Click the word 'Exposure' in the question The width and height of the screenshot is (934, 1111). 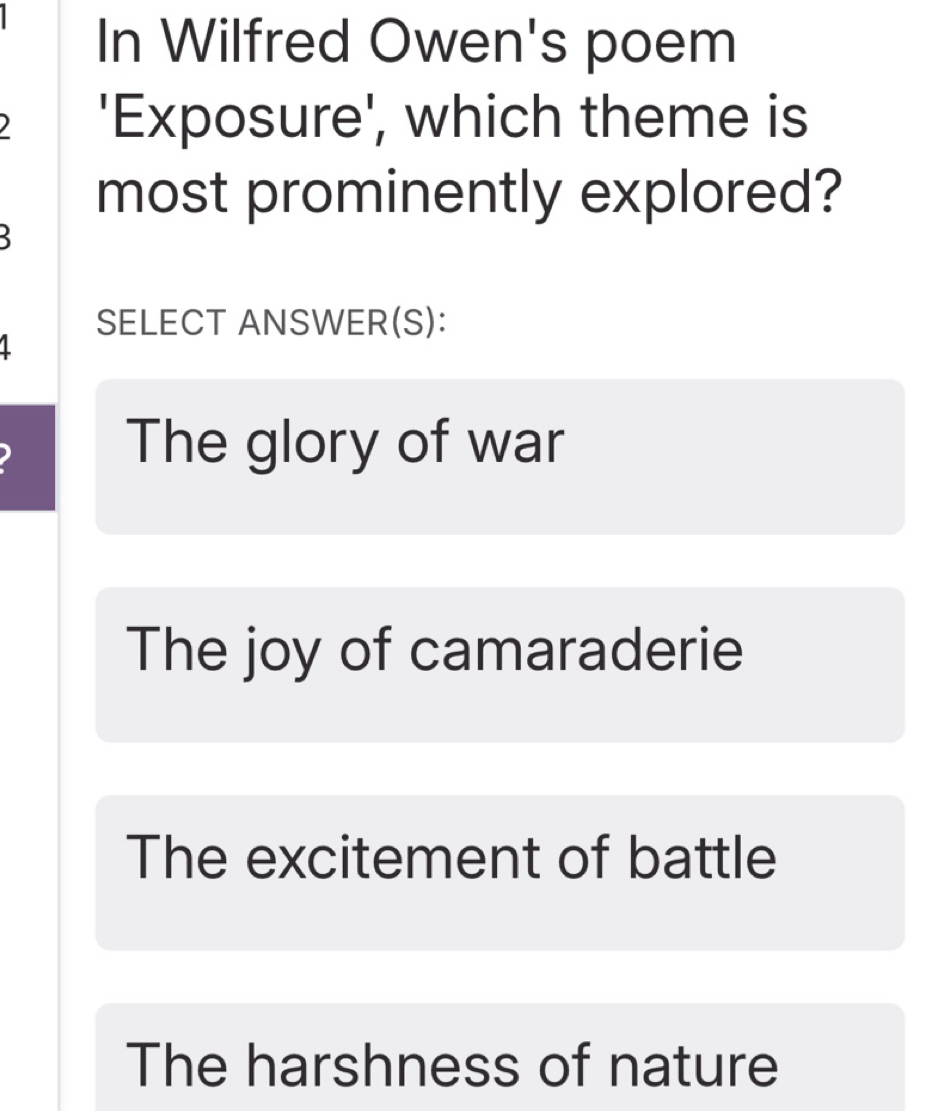point(238,118)
